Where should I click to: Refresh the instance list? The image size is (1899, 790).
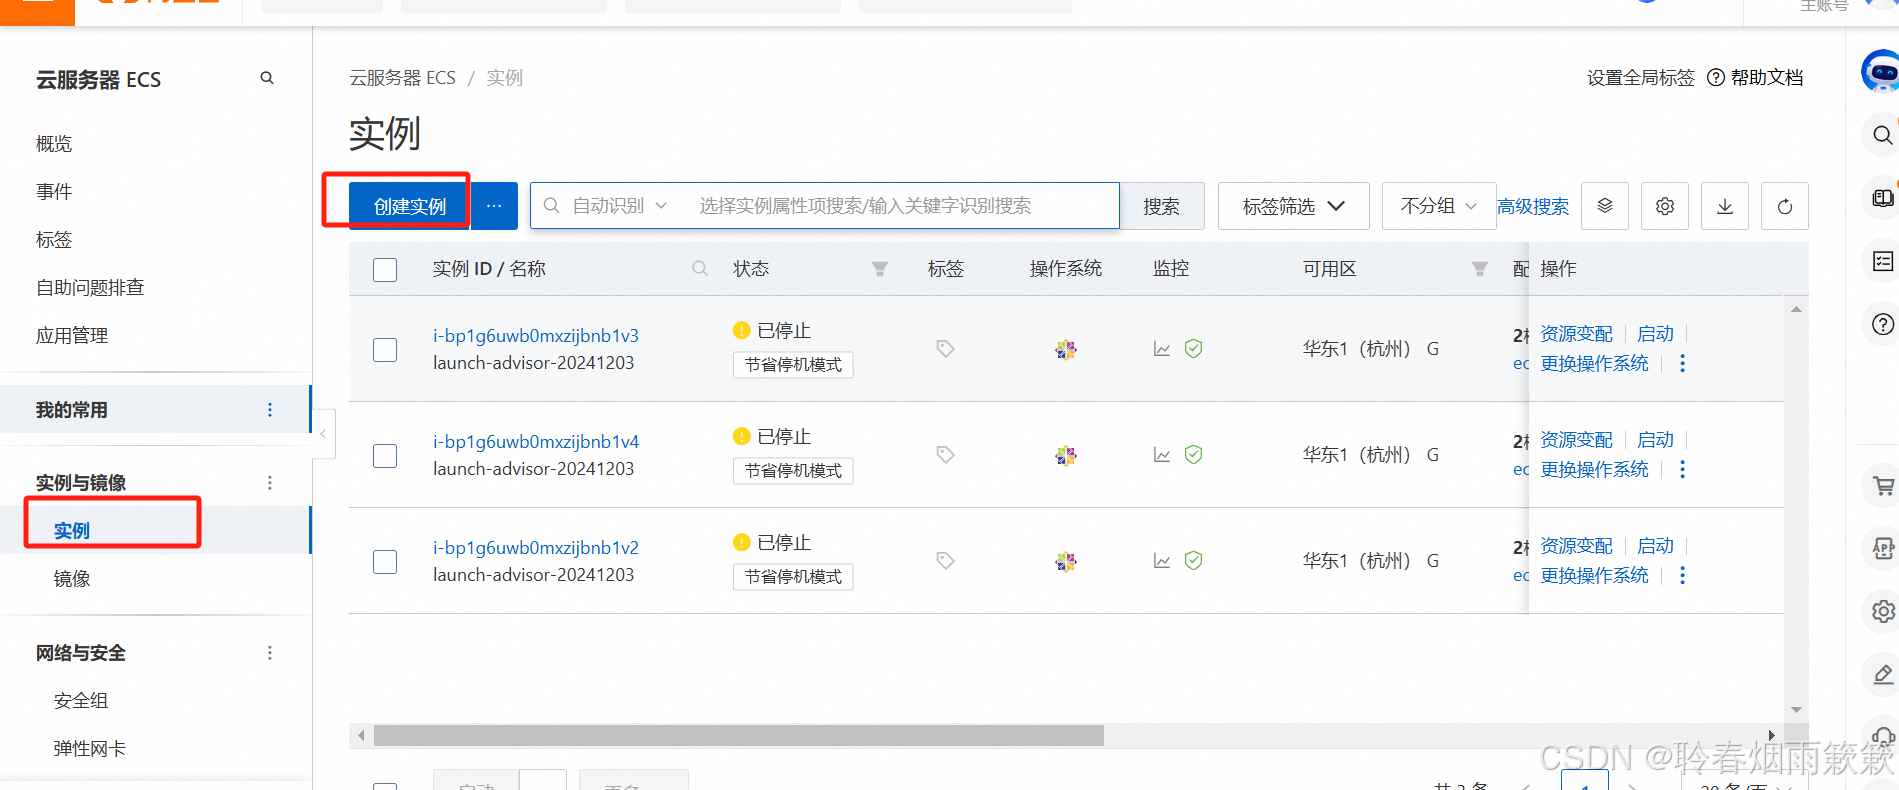[x=1785, y=206]
